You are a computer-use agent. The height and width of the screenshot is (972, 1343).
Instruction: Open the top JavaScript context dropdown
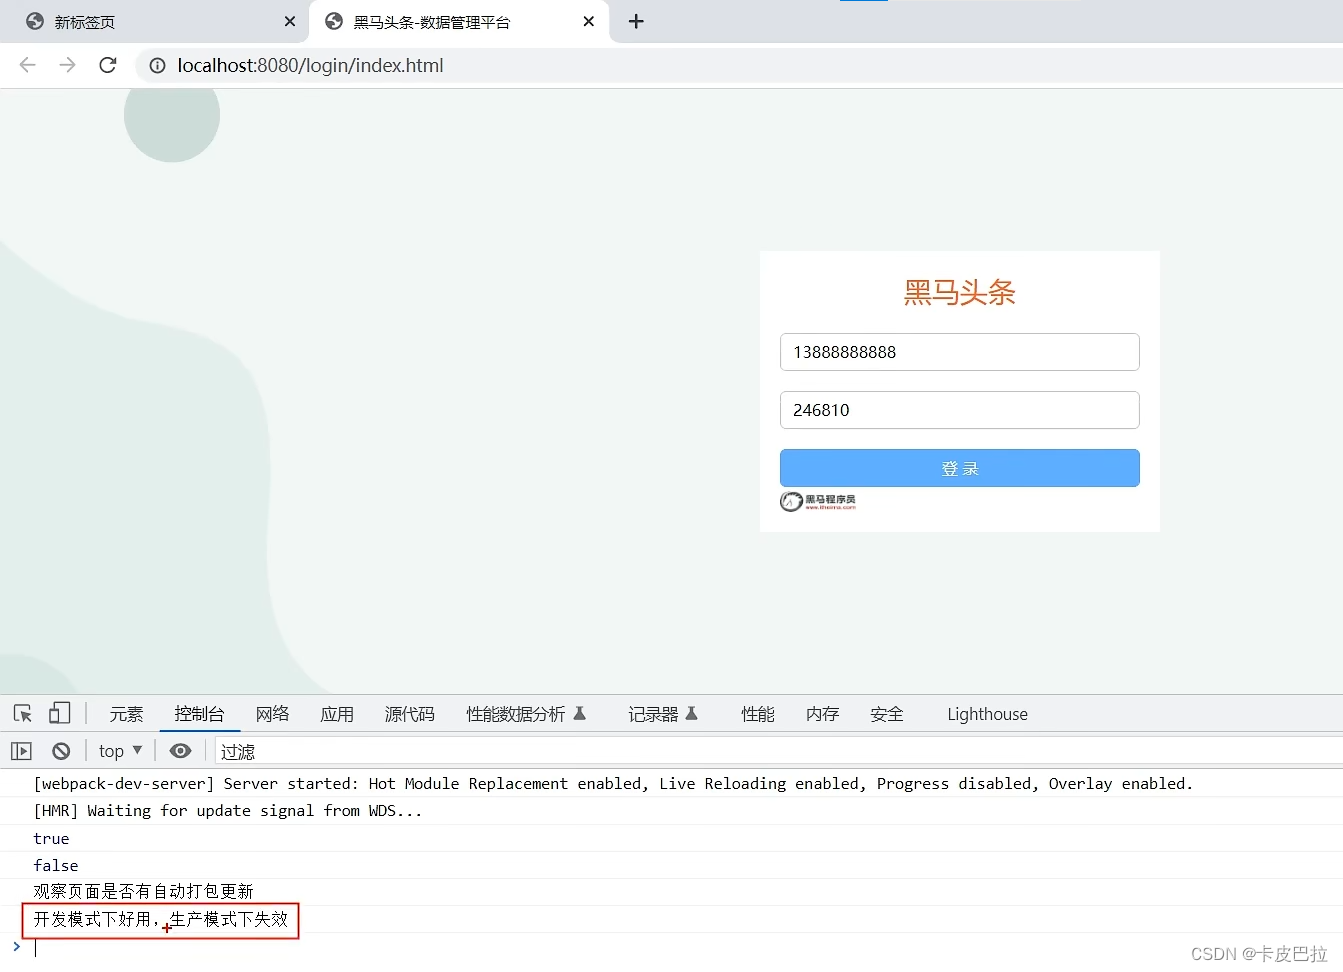click(x=120, y=751)
